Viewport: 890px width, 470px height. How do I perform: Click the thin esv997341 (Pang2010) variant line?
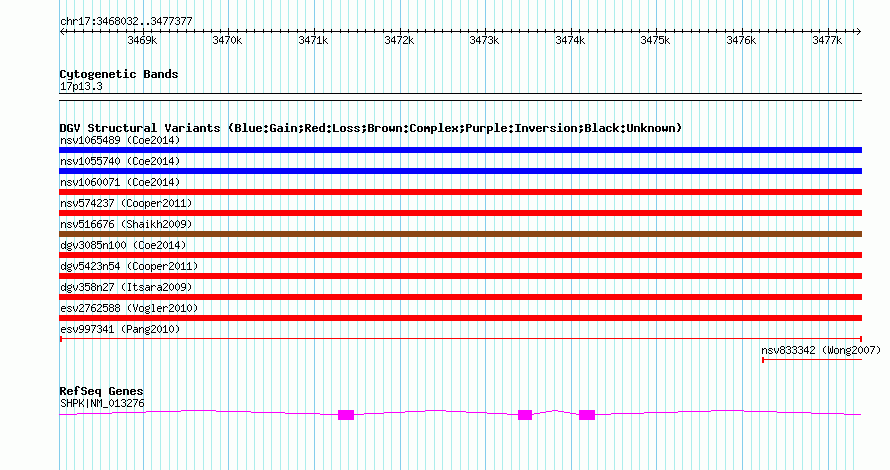460,339
